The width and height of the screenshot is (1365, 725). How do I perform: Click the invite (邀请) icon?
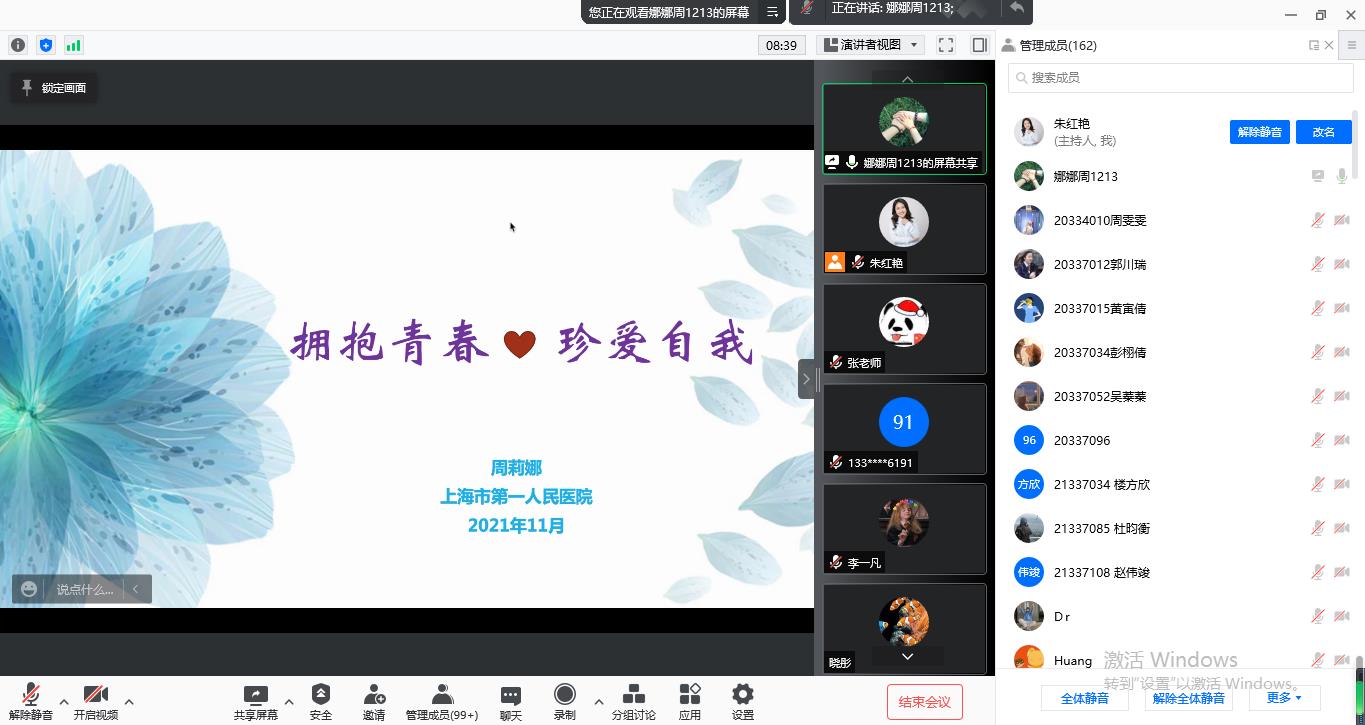point(374,701)
